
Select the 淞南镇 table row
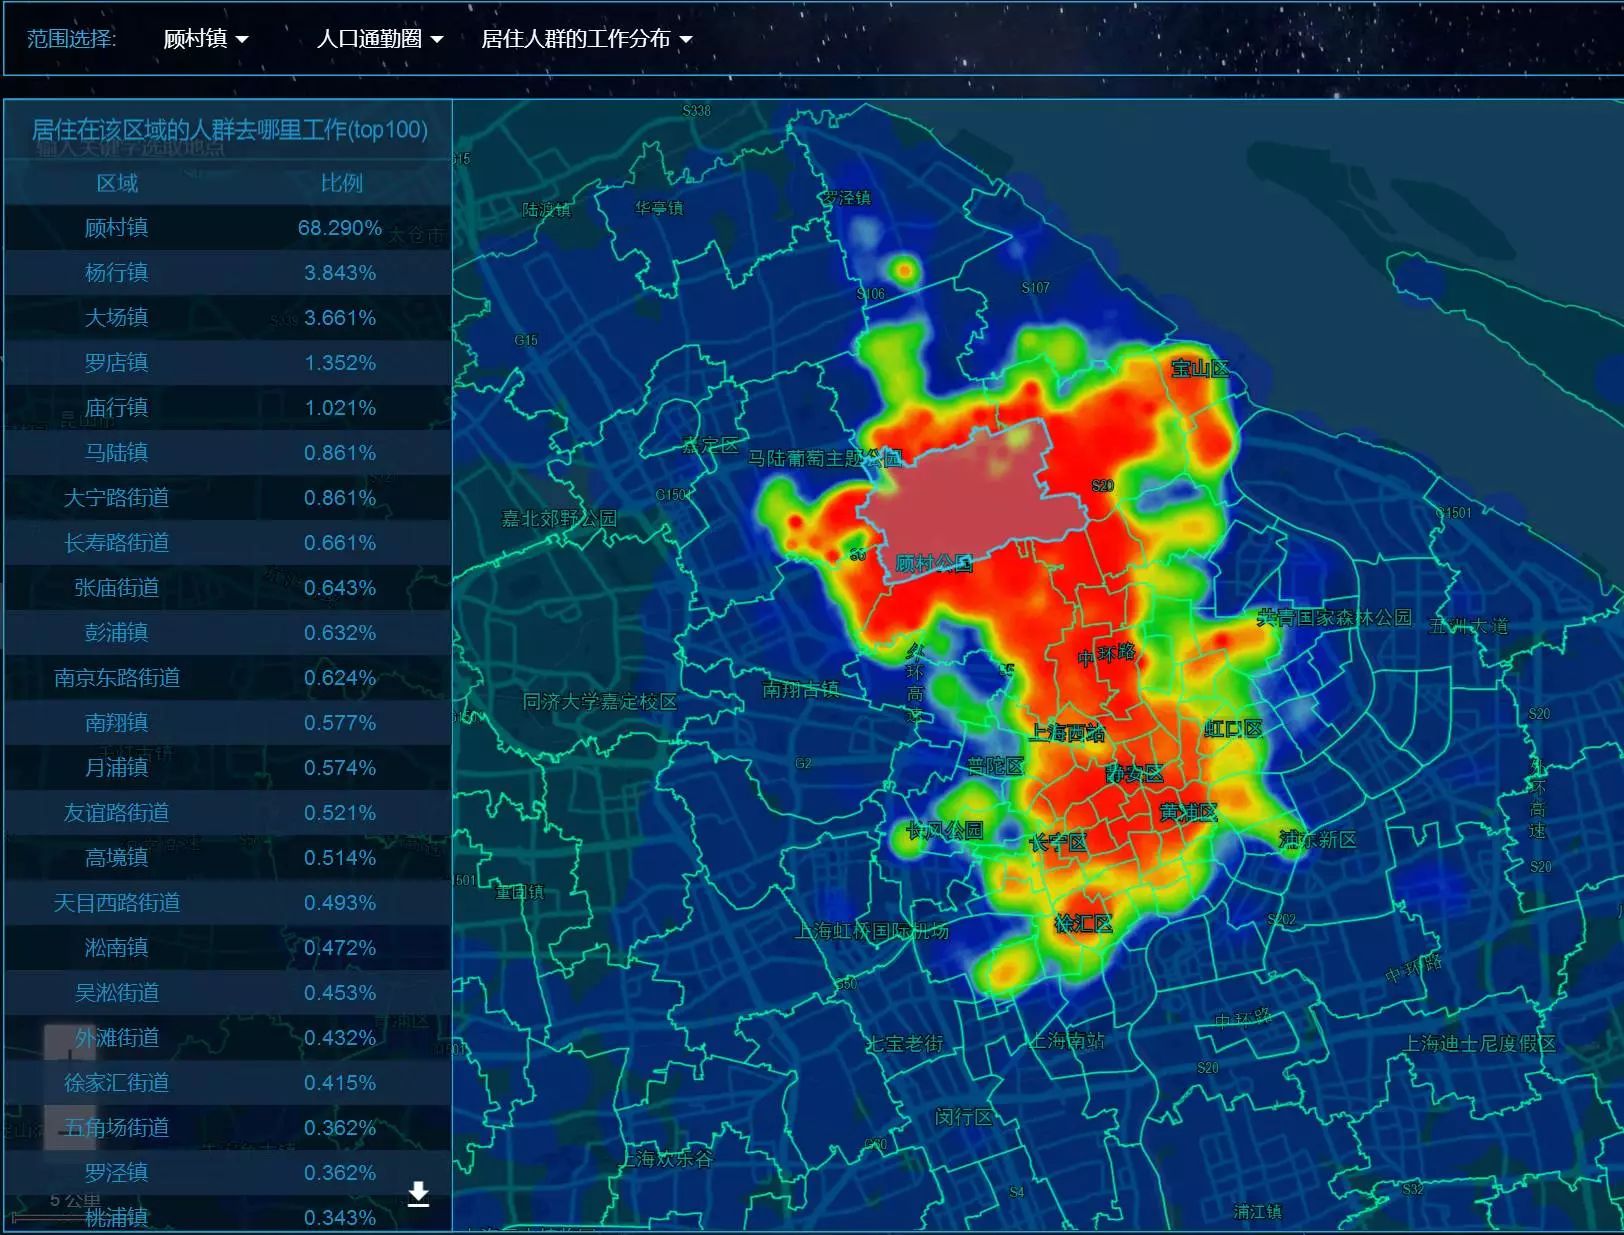click(x=228, y=948)
